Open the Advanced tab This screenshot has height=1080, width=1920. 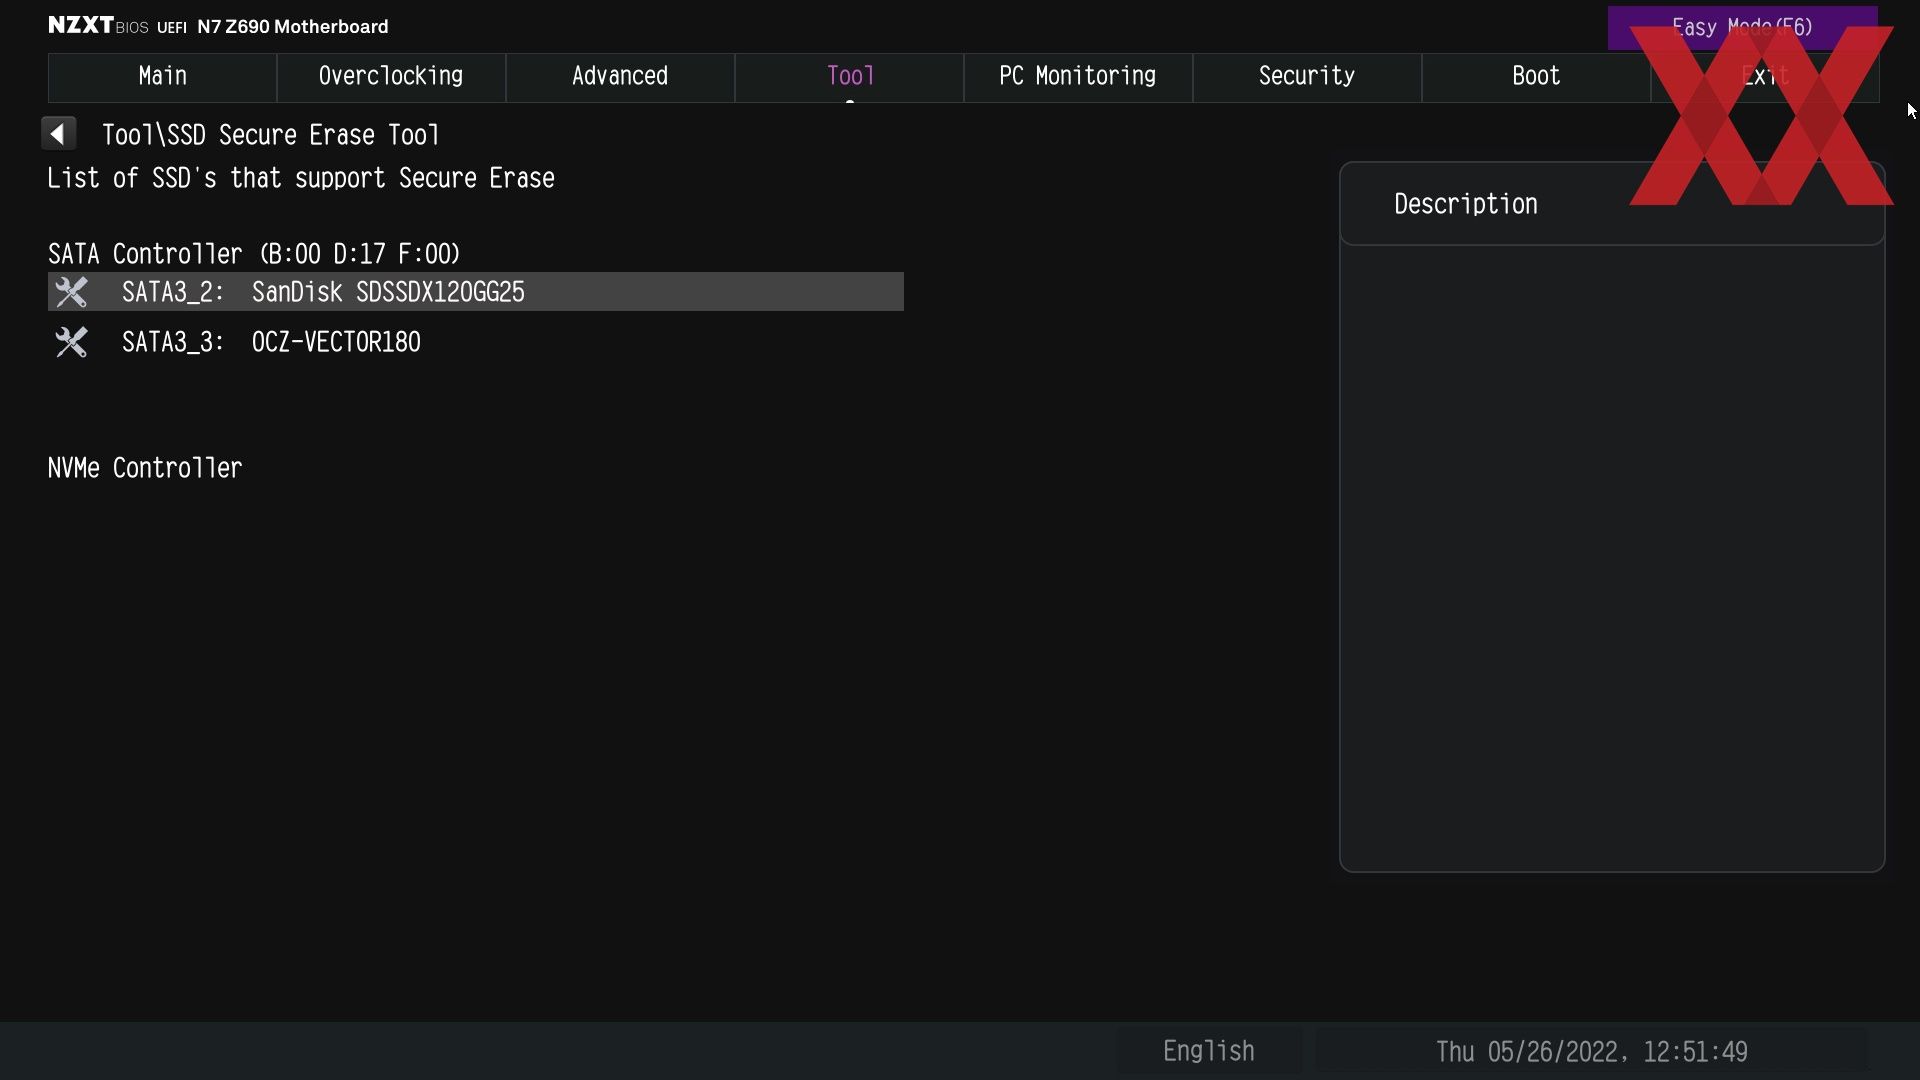[x=620, y=77]
